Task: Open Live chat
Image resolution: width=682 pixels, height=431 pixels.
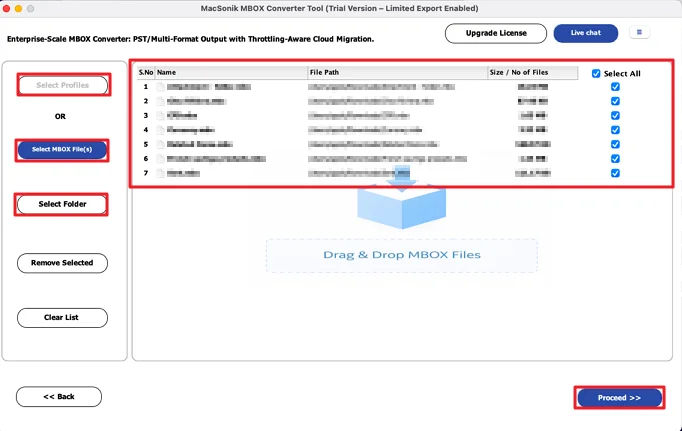Action: click(585, 33)
